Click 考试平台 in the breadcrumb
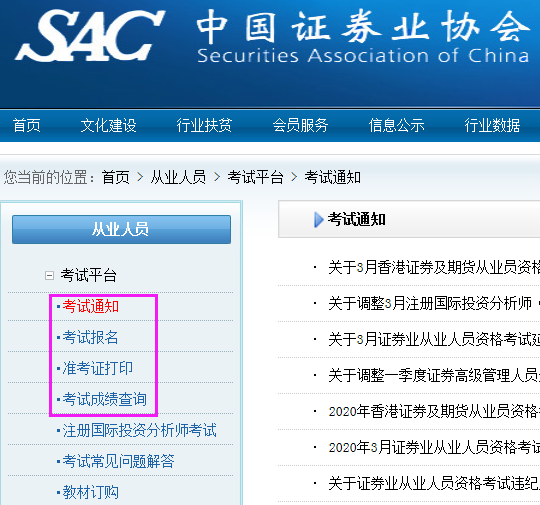Viewport: 540px width, 505px height. coord(255,178)
